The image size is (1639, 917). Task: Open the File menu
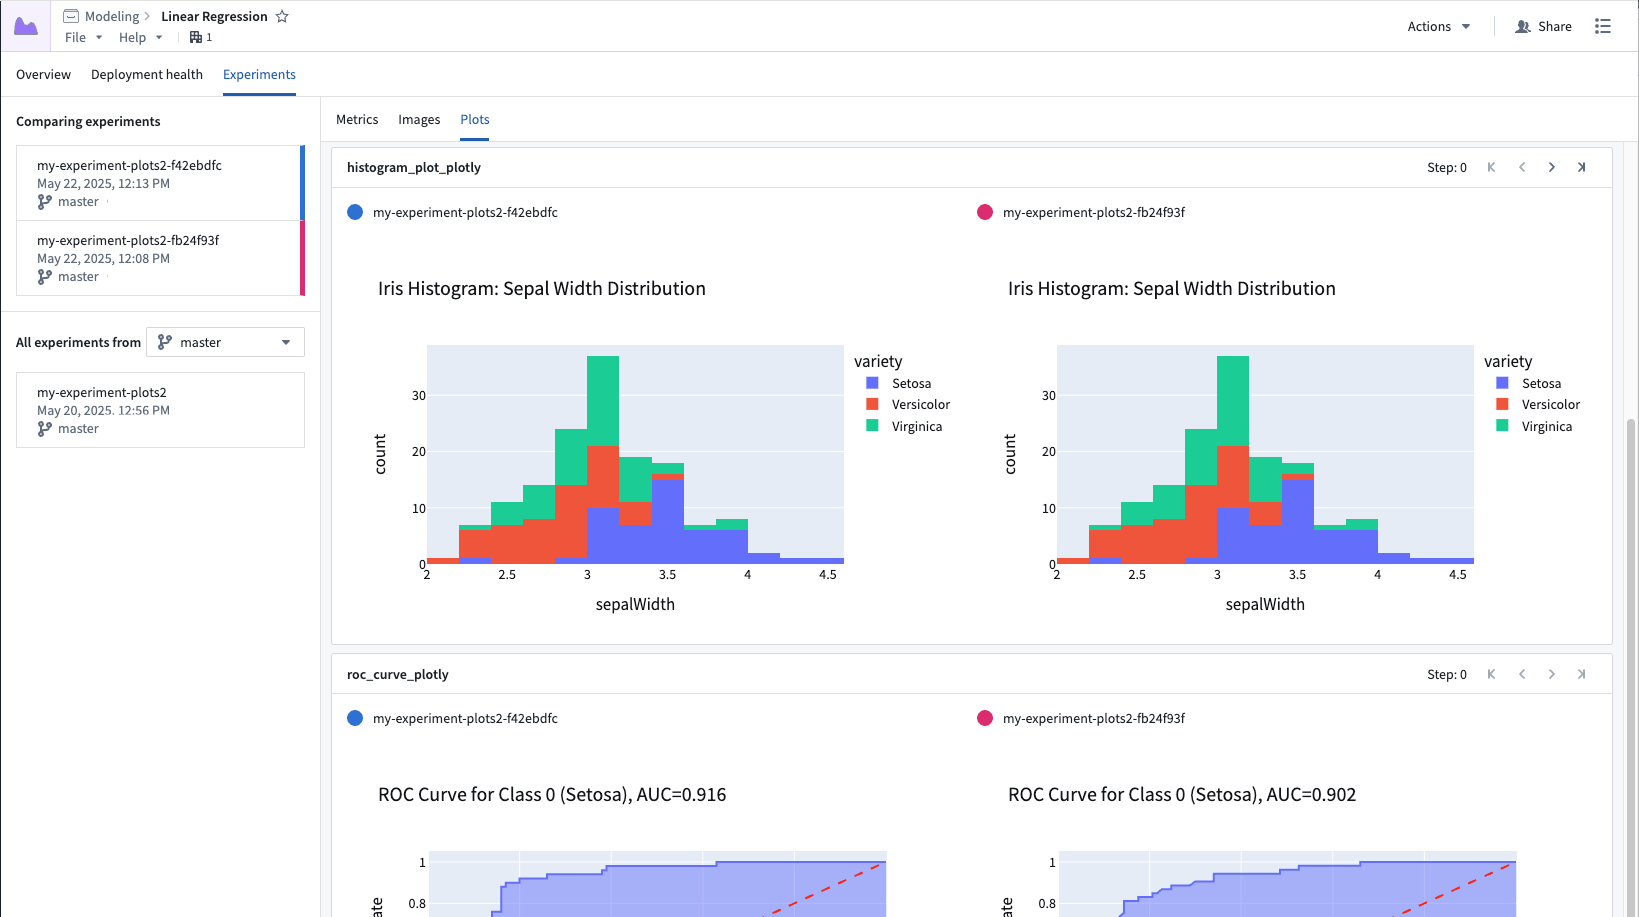pos(76,37)
